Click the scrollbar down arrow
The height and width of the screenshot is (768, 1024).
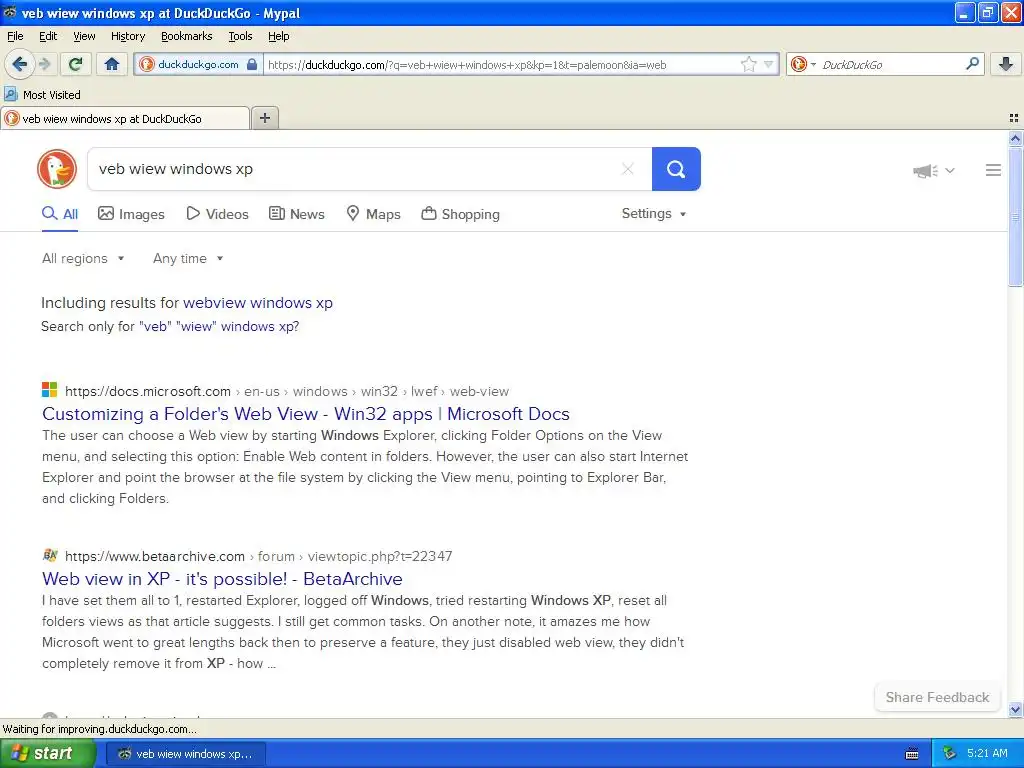coord(1015,709)
